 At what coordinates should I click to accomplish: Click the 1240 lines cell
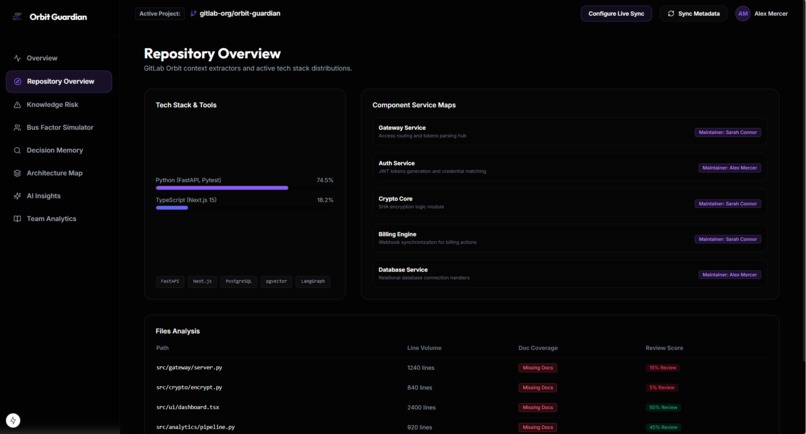tap(420, 368)
